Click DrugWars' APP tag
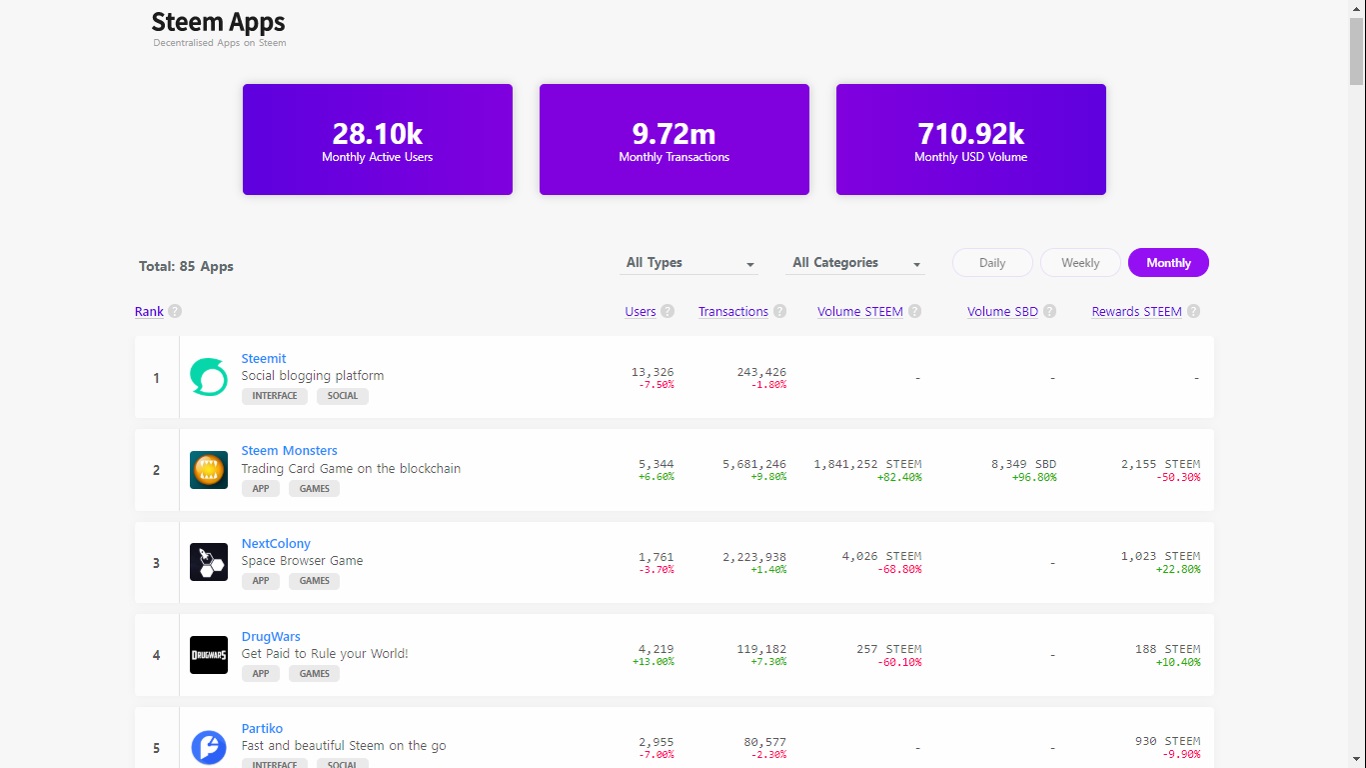Image resolution: width=1366 pixels, height=768 pixels. click(261, 674)
